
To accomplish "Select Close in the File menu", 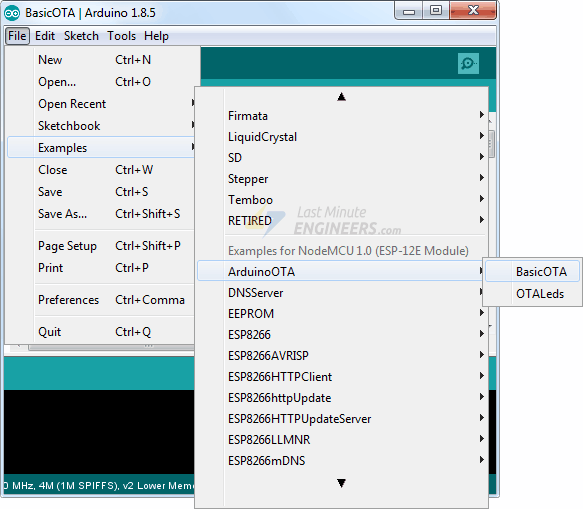I will click(101, 170).
